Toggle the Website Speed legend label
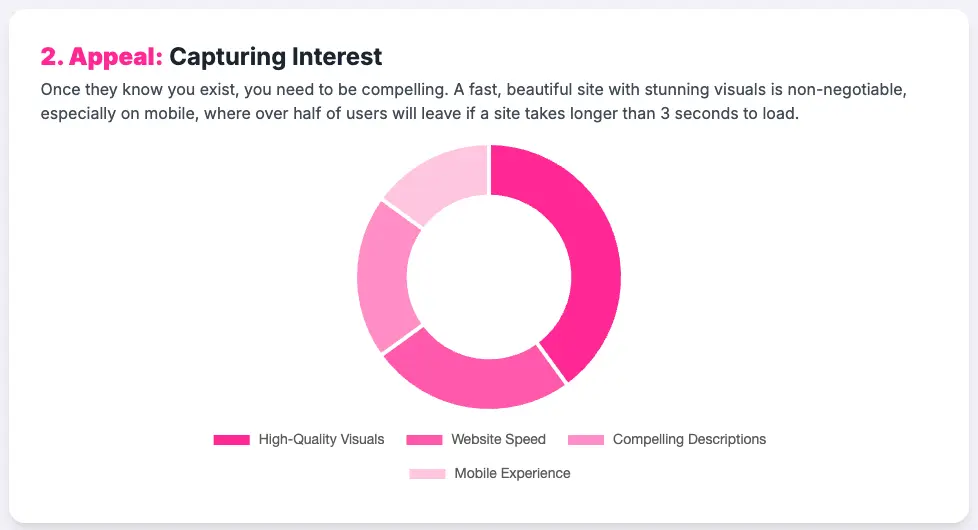This screenshot has height=530, width=978. [x=498, y=440]
